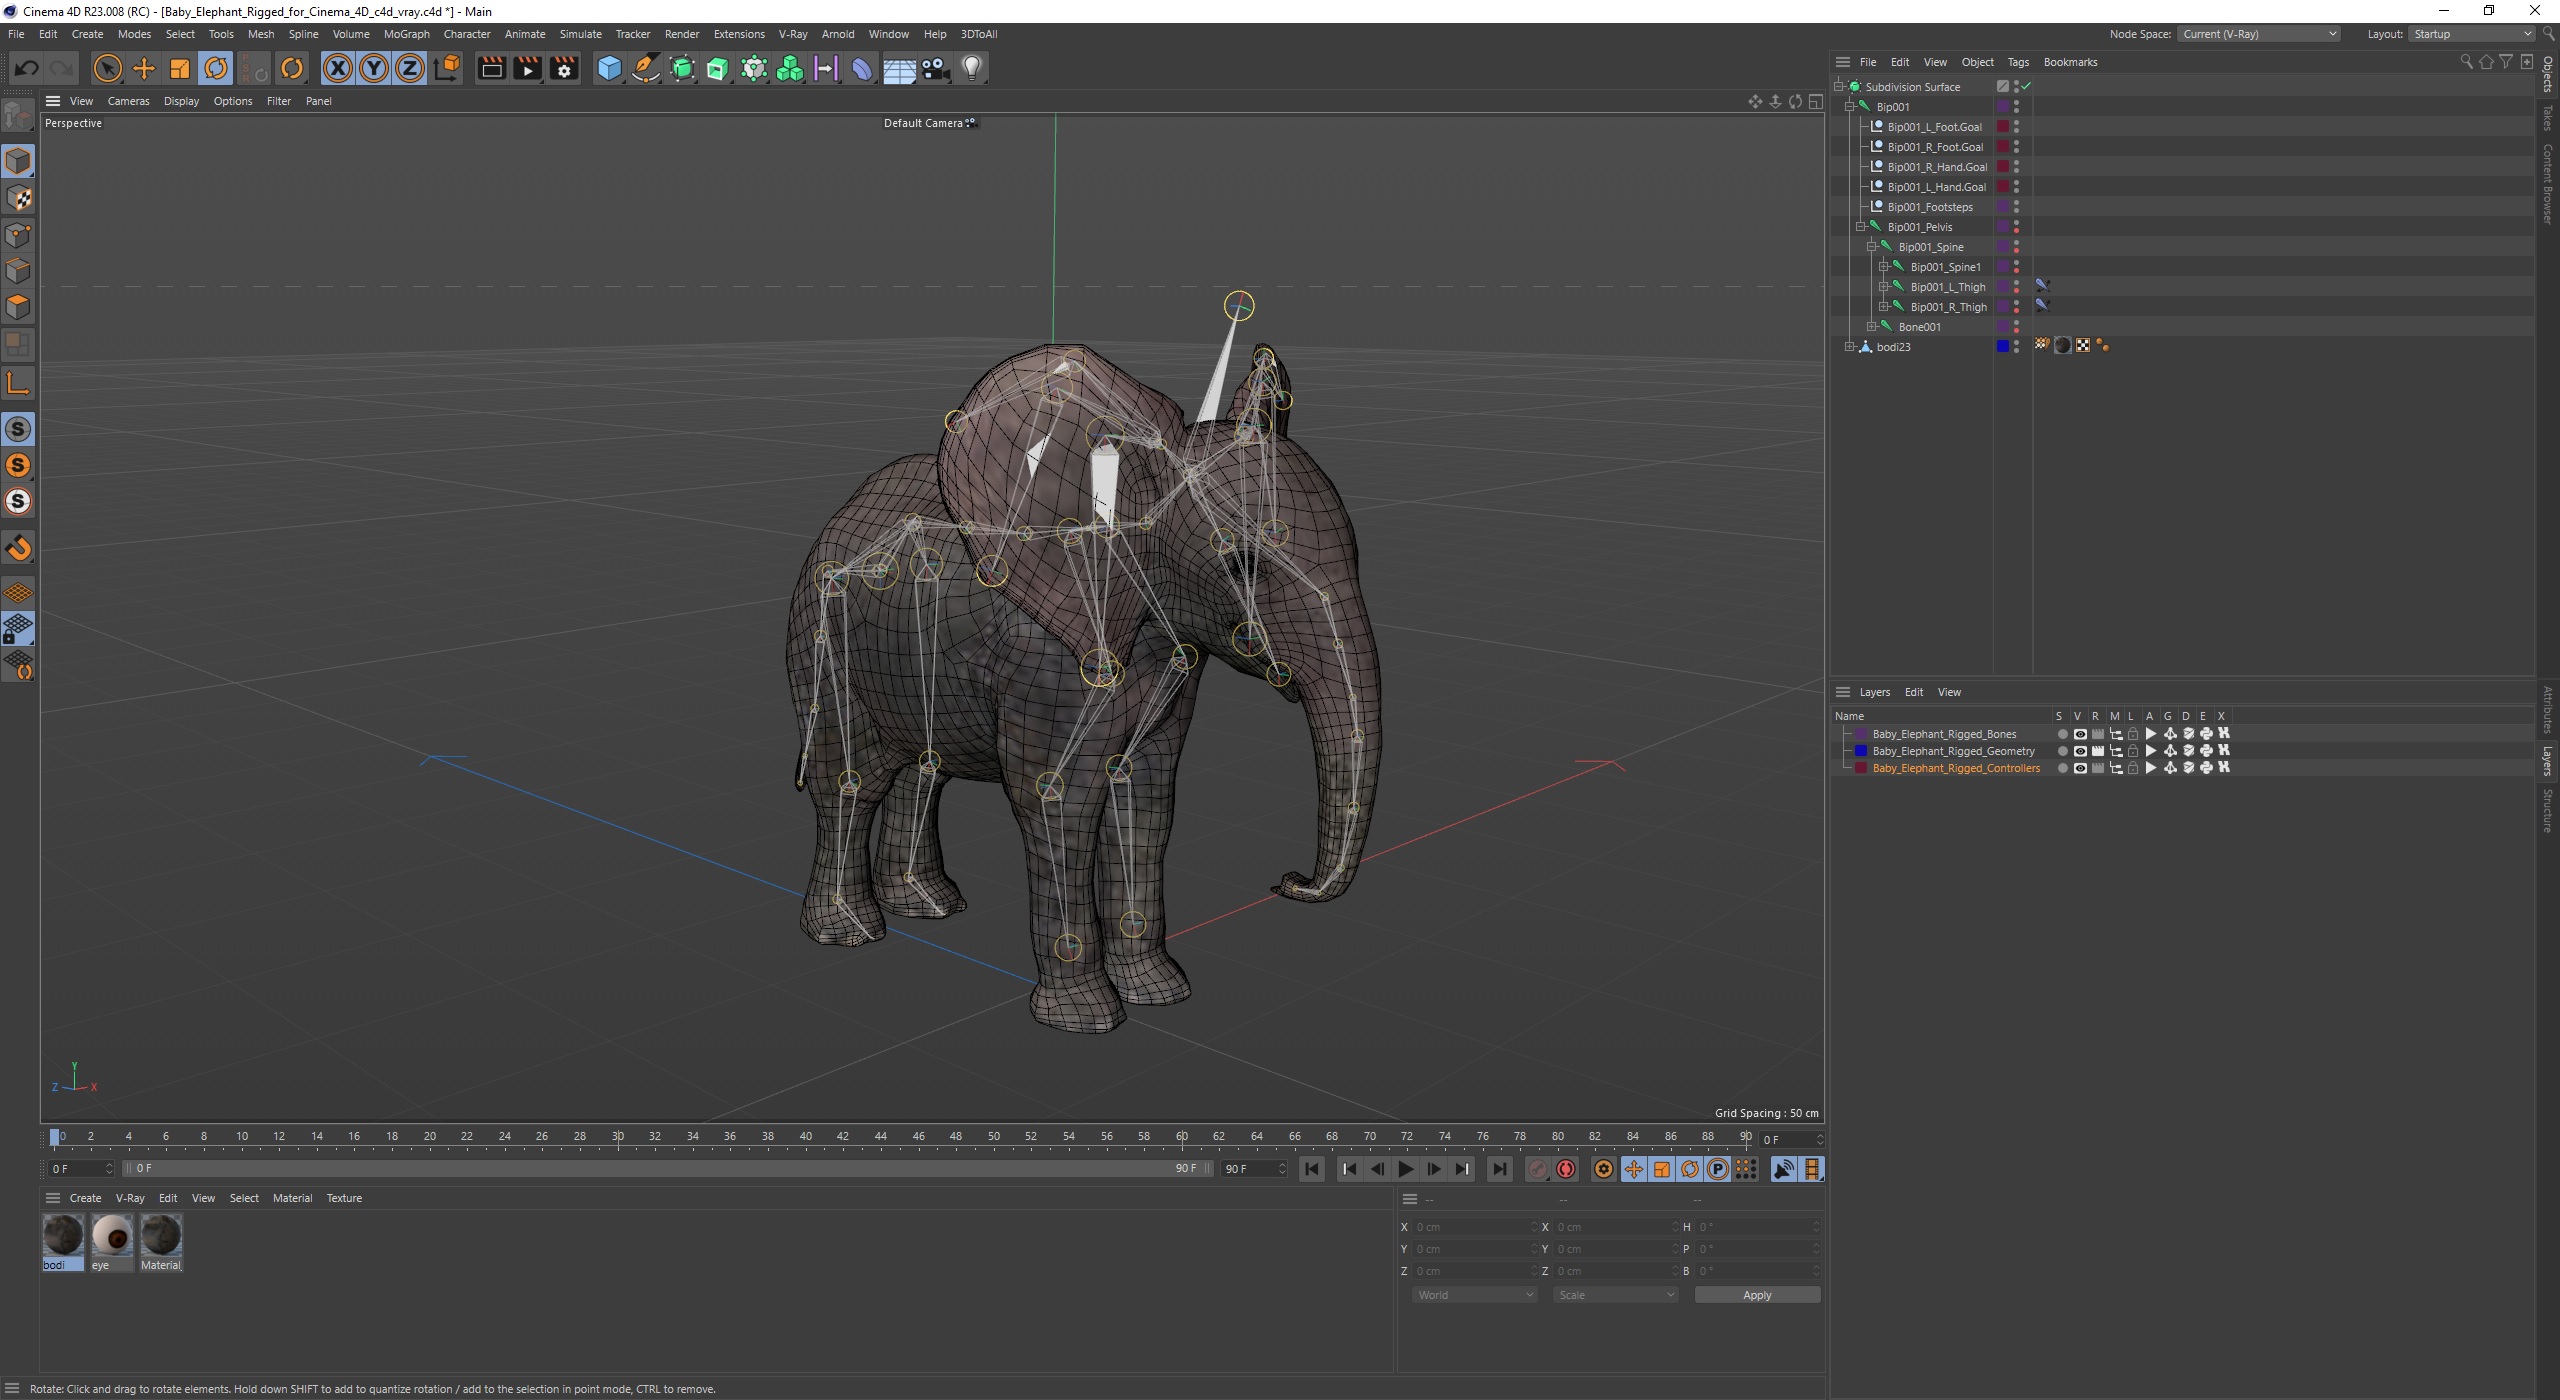Click the eye material thumbnail swatch
The height and width of the screenshot is (1400, 2560).
109,1234
